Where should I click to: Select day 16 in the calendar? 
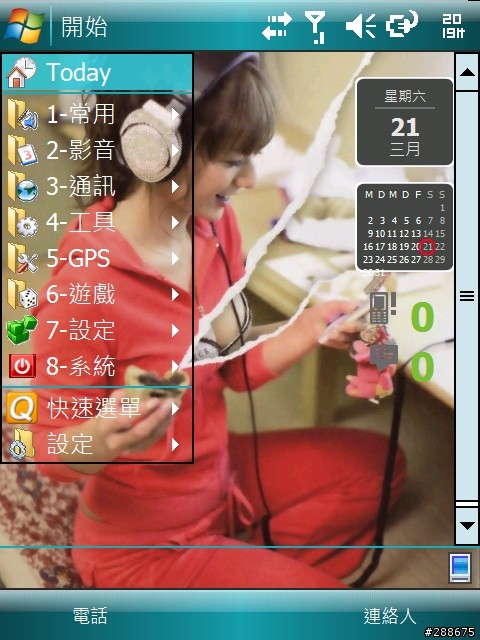click(x=368, y=247)
